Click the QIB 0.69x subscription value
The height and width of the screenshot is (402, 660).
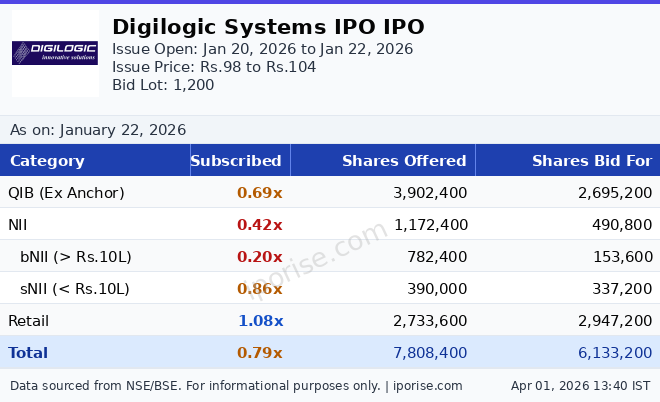point(260,193)
